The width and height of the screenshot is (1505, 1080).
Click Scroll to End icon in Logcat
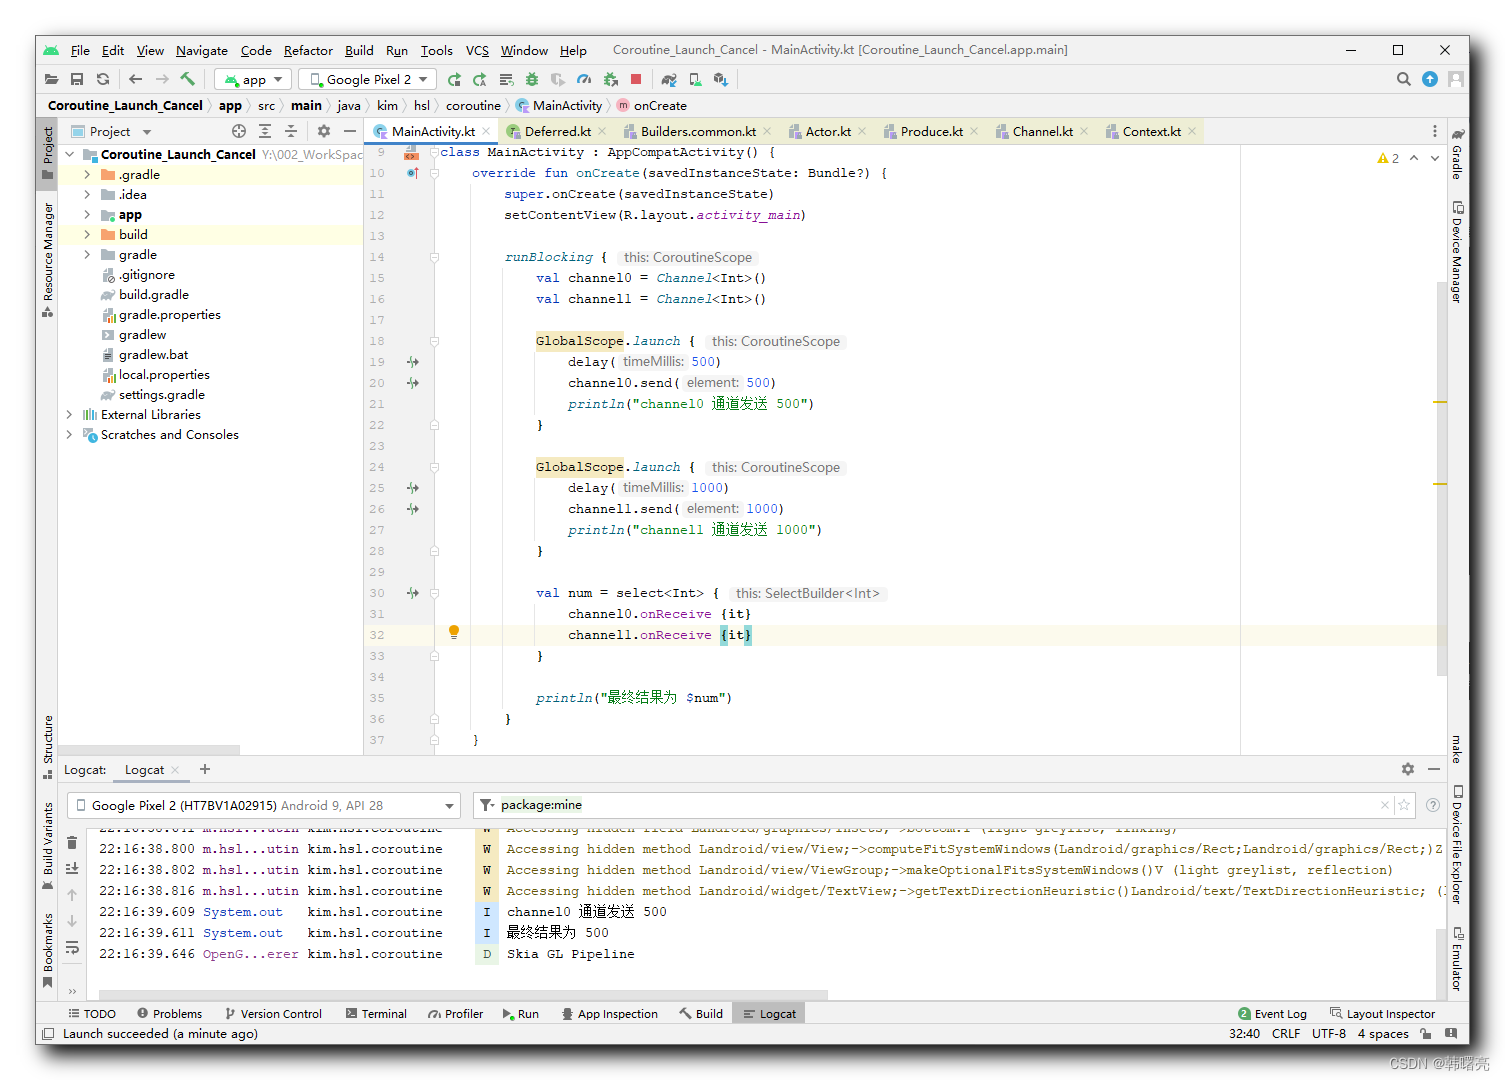[x=72, y=868]
